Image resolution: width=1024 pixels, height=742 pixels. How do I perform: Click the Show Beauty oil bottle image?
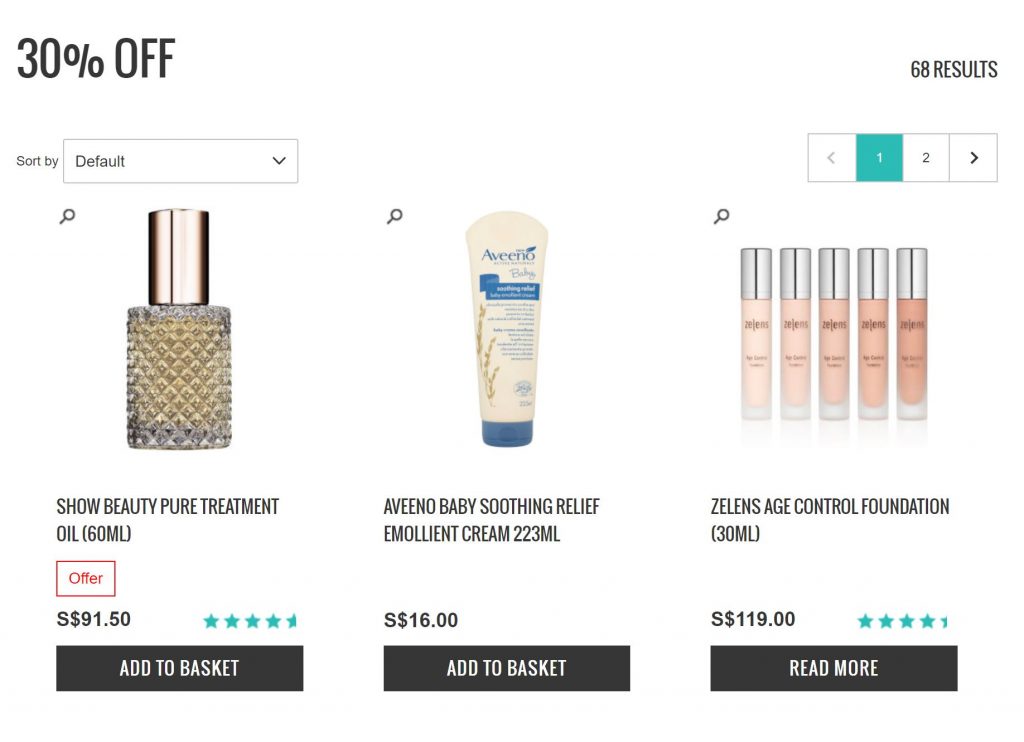180,330
